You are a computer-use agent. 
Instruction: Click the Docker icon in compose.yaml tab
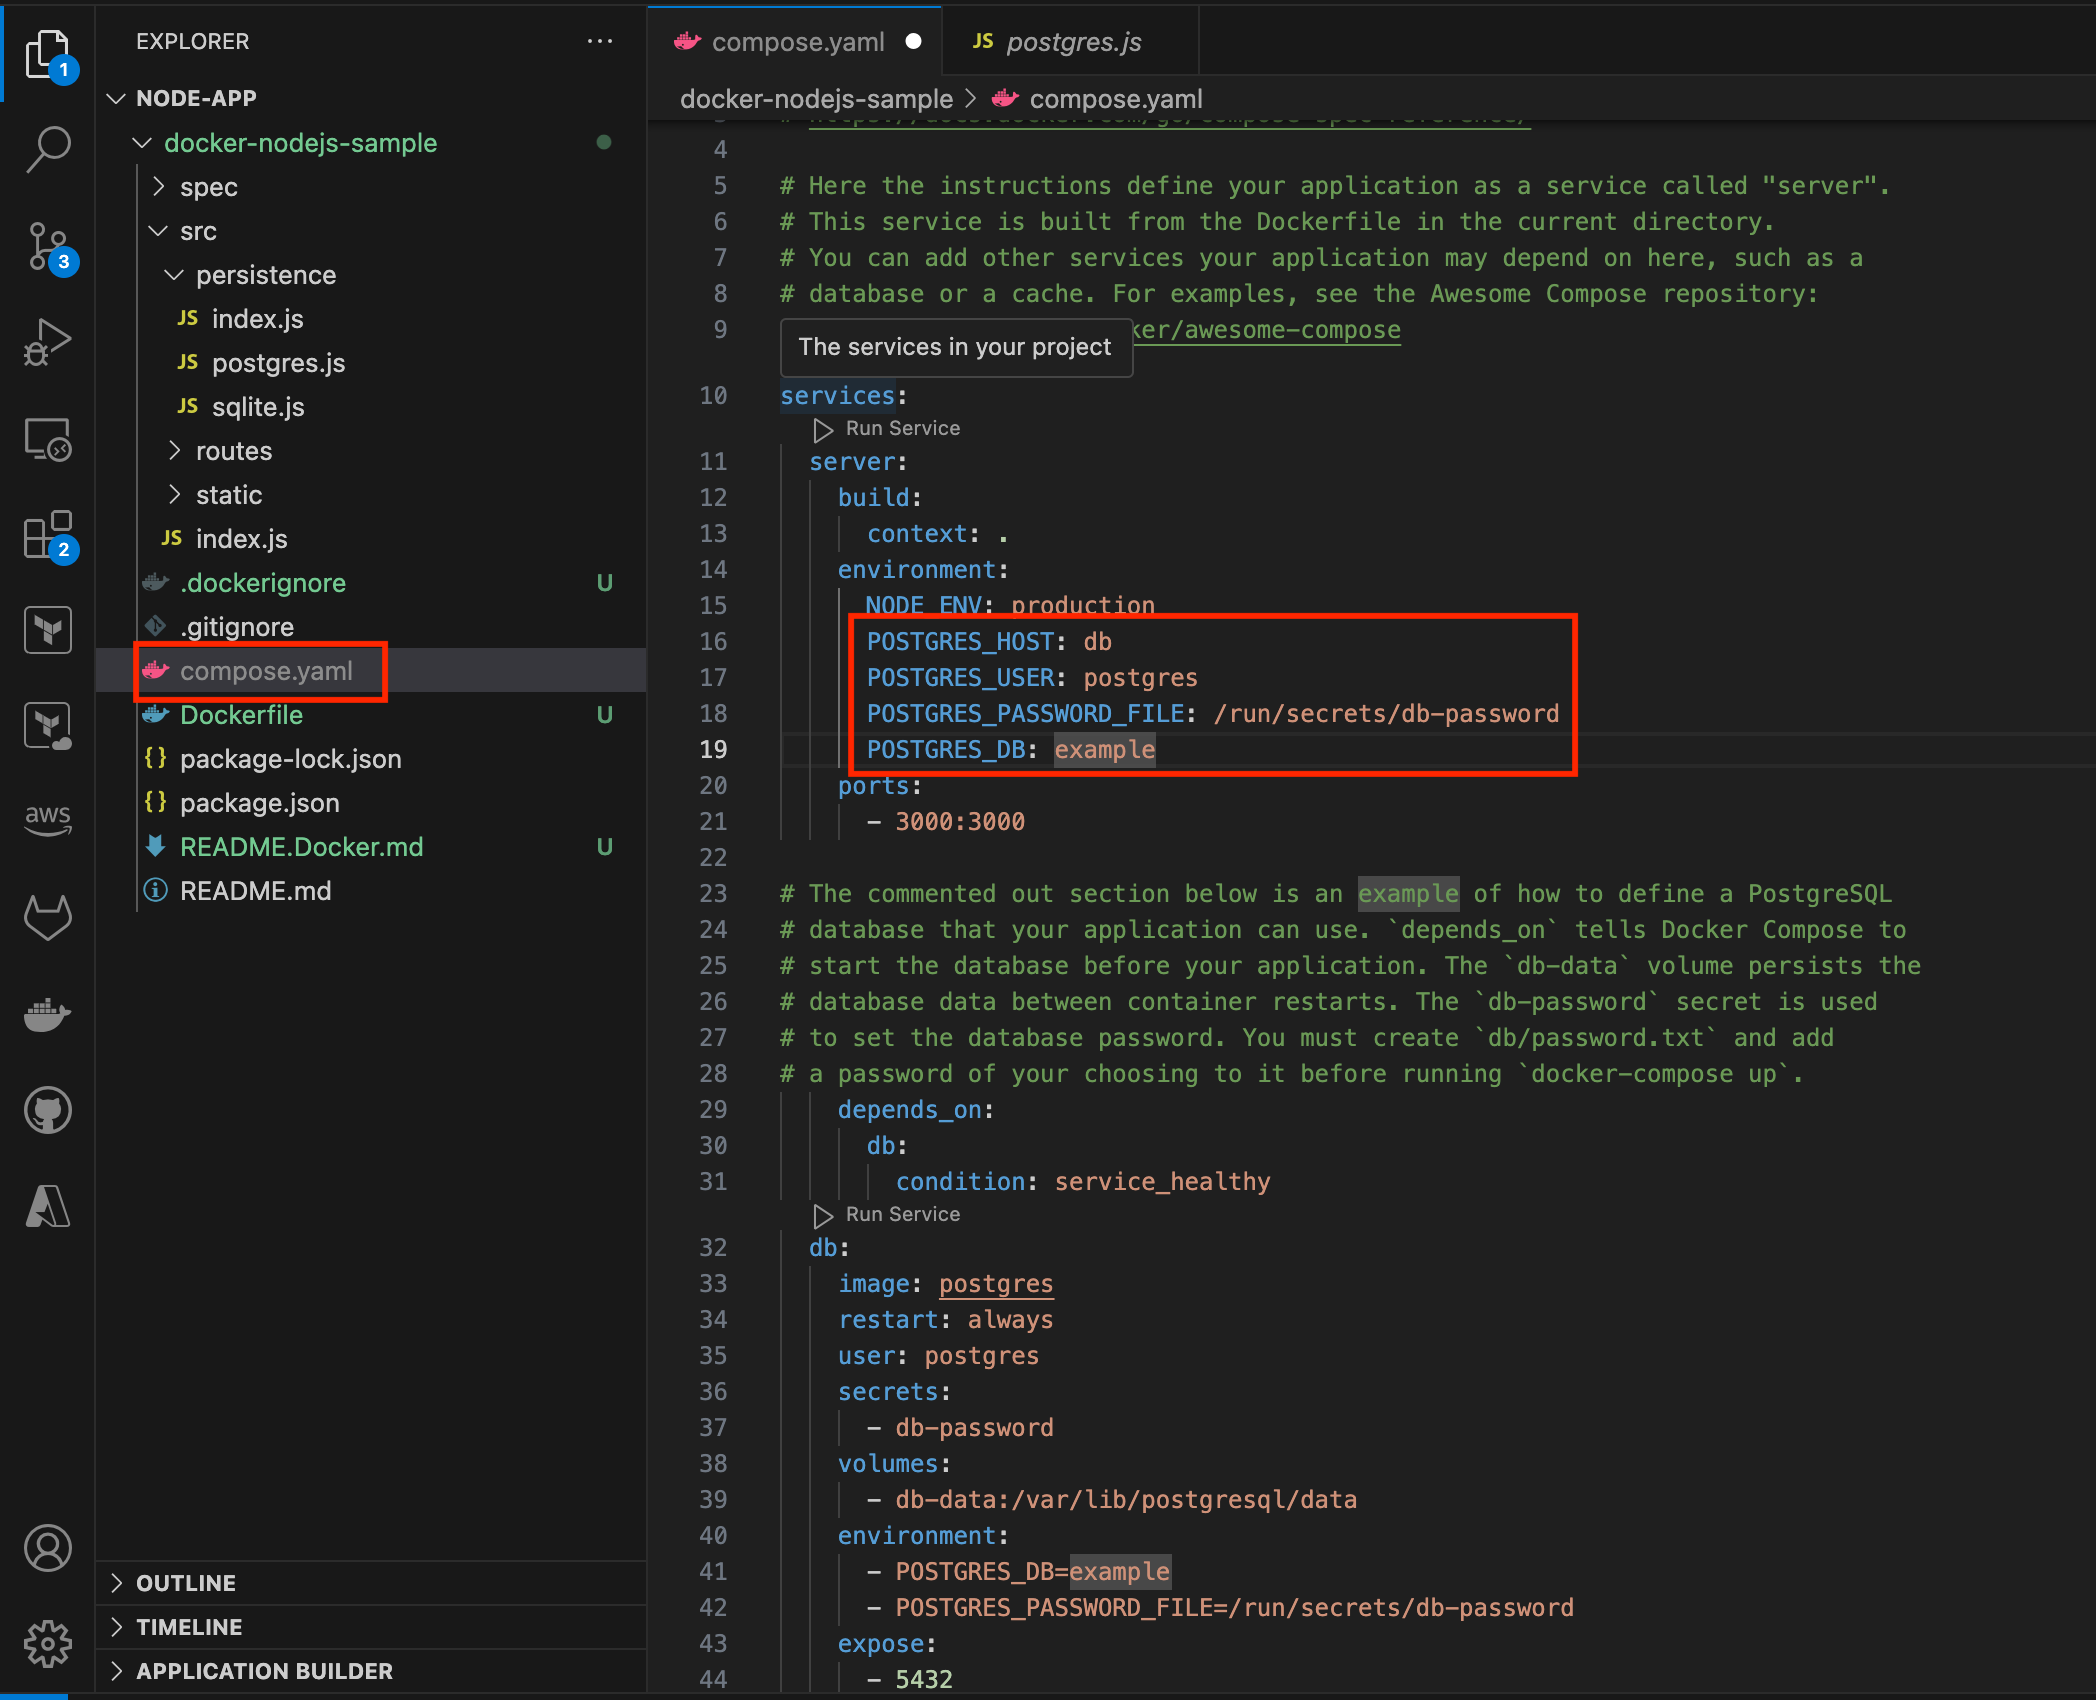[x=687, y=41]
